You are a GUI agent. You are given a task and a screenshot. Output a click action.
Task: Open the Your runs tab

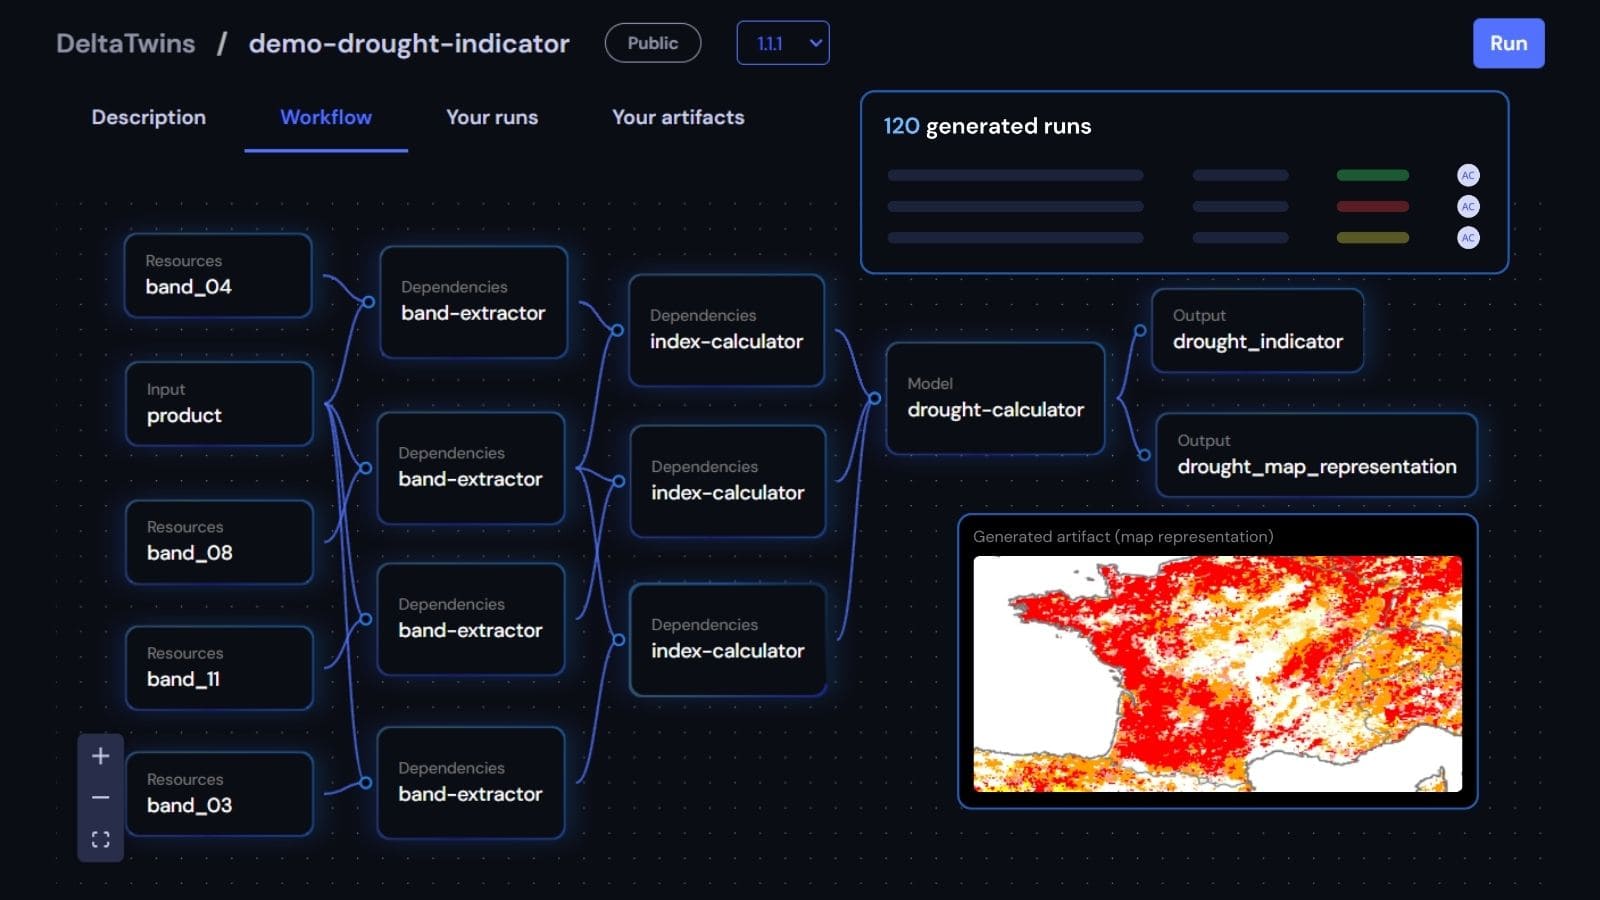491,117
